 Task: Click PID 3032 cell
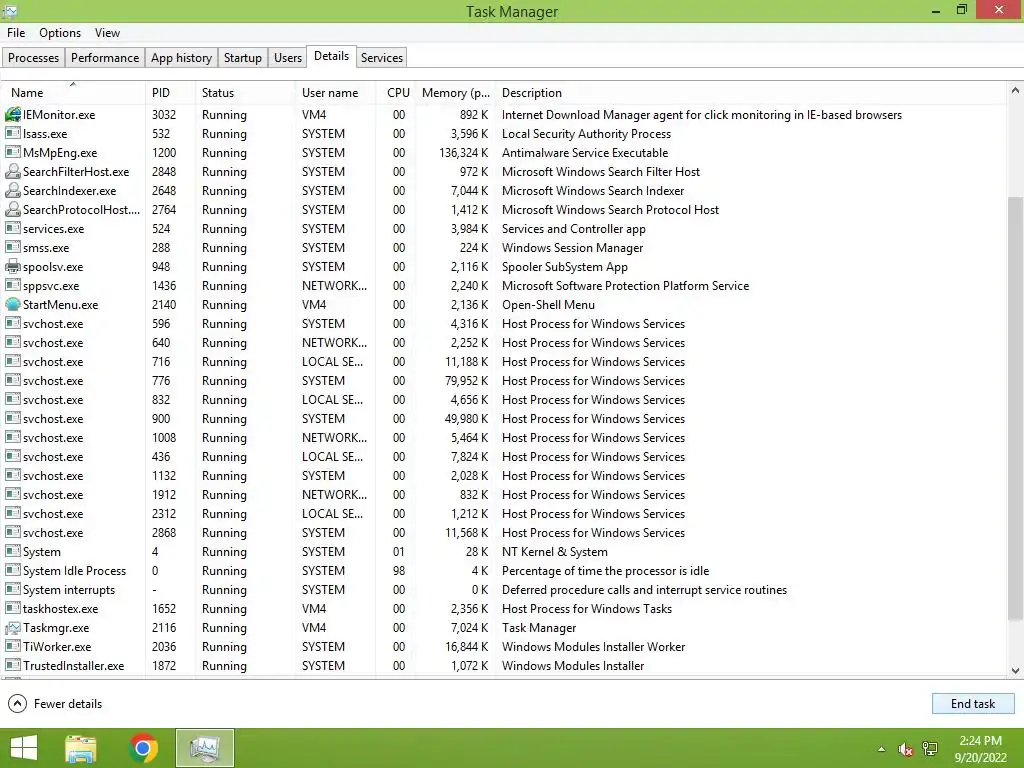pos(164,115)
